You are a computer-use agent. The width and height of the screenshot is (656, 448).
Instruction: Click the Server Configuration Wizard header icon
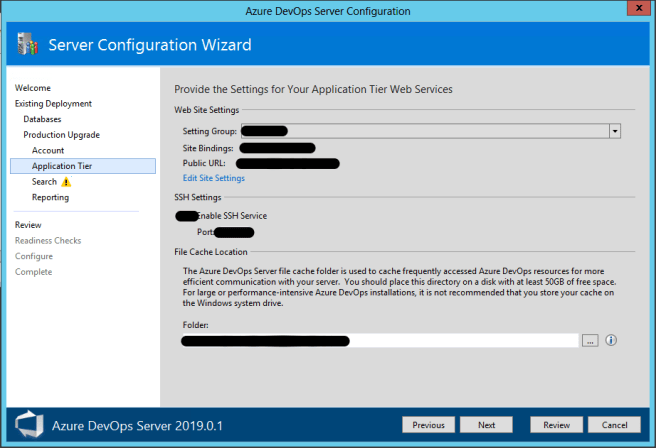click(26, 45)
